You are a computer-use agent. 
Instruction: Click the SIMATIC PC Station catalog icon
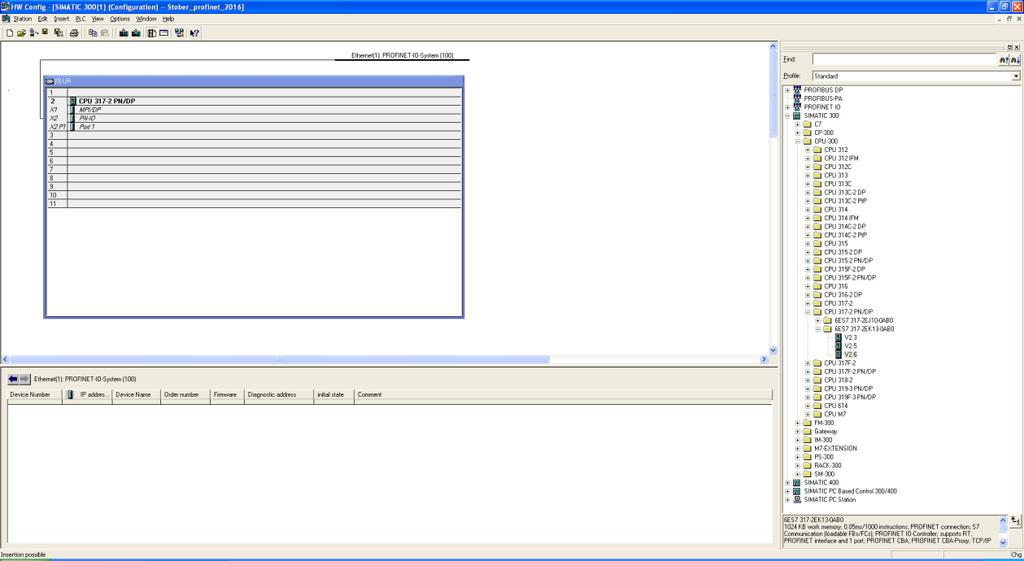(797, 500)
